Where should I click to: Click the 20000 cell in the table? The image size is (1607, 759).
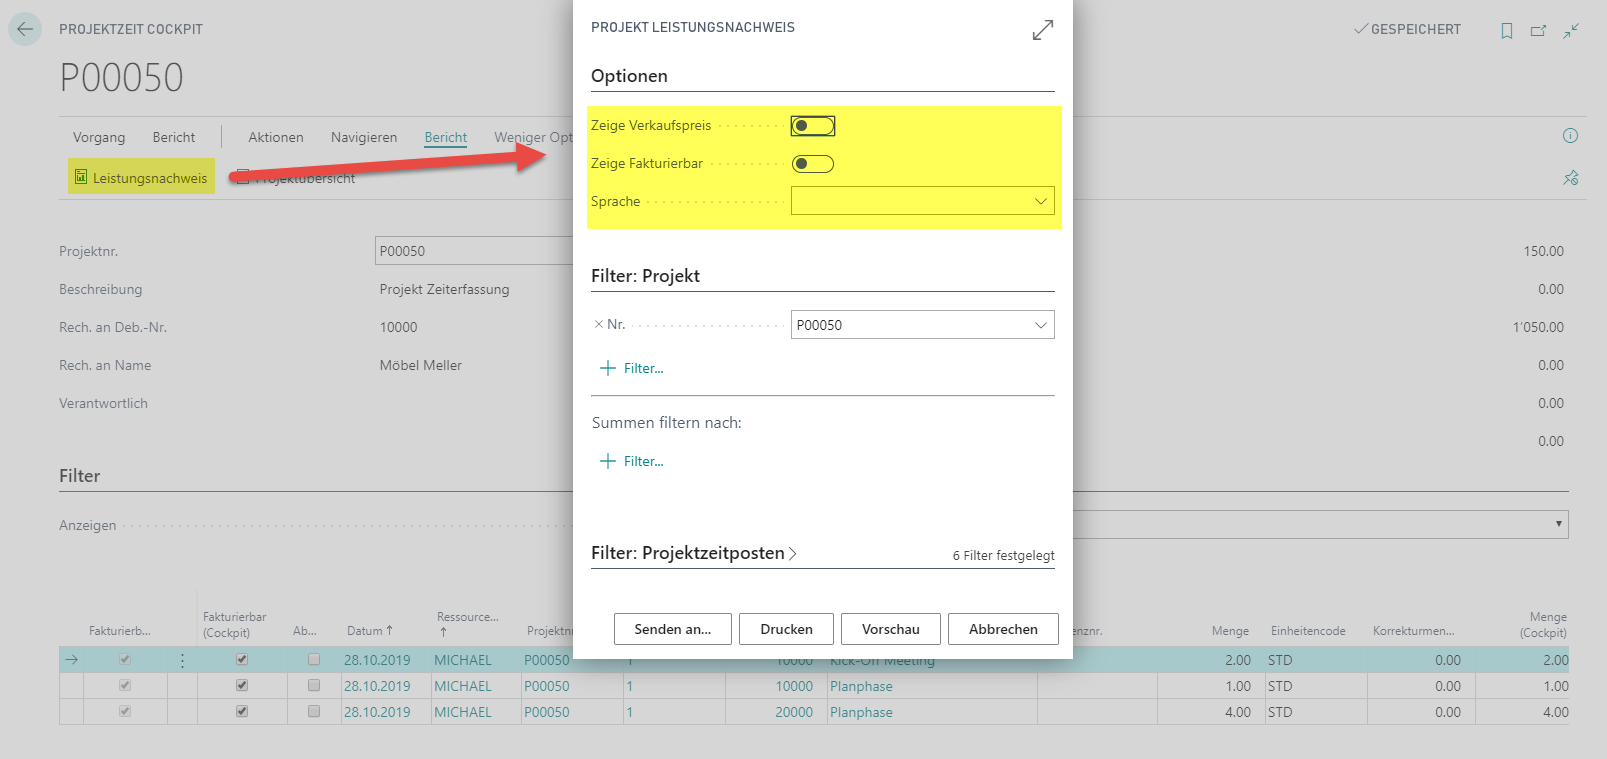[x=794, y=712]
